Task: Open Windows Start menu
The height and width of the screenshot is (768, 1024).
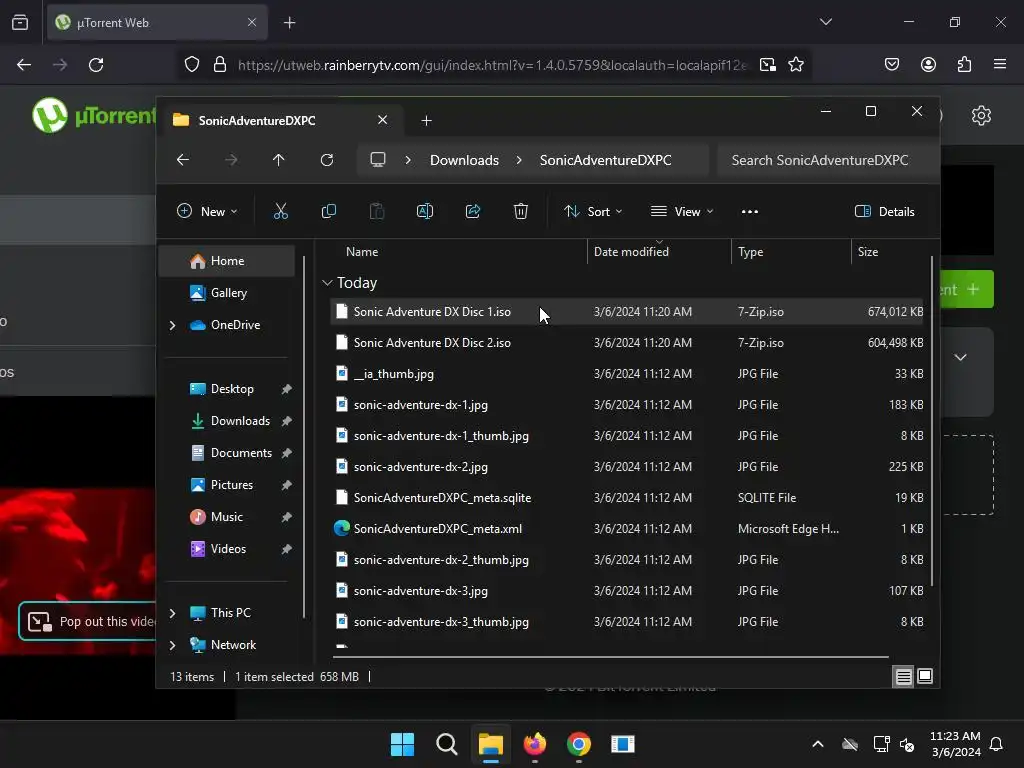Action: [402, 744]
